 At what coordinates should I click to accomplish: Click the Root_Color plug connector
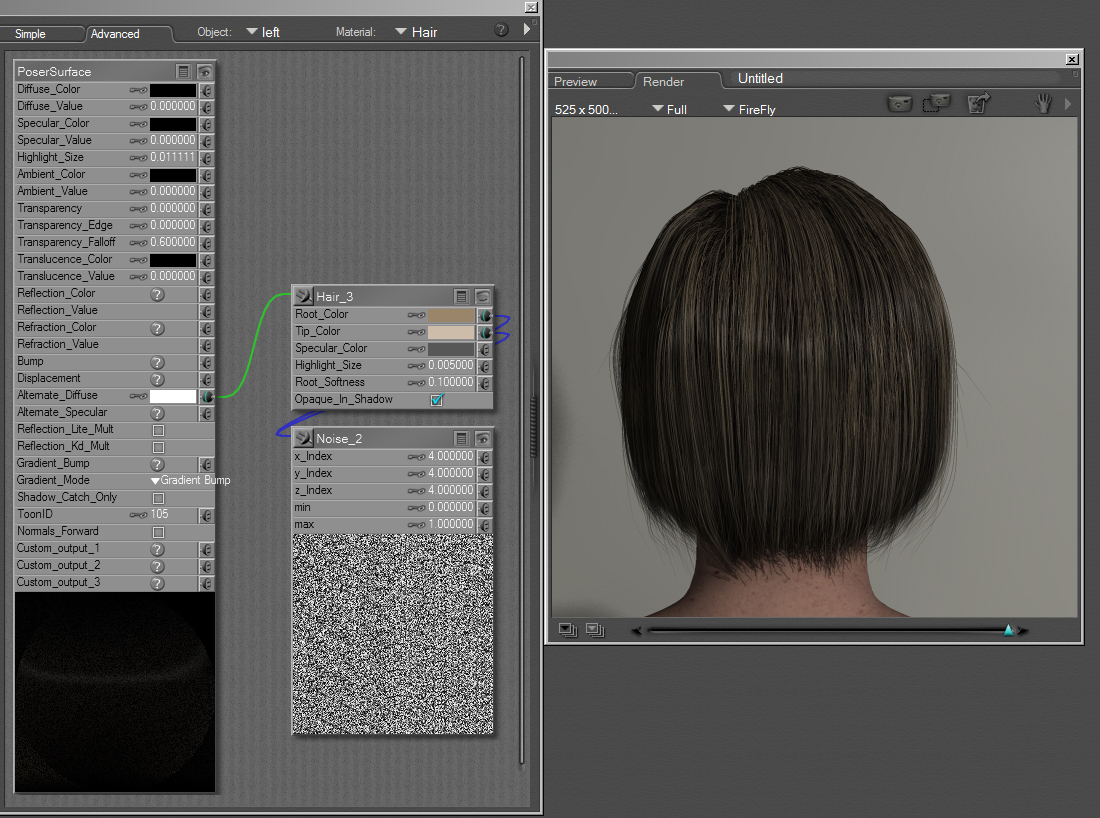tap(485, 314)
